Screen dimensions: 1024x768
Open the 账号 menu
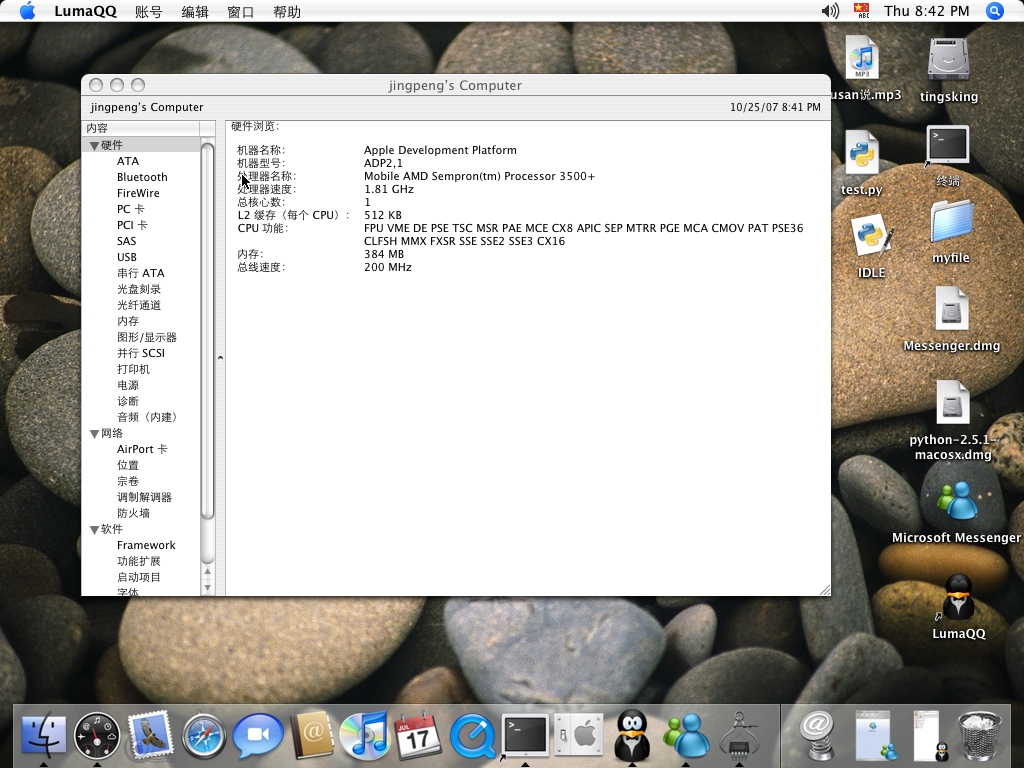pos(148,12)
